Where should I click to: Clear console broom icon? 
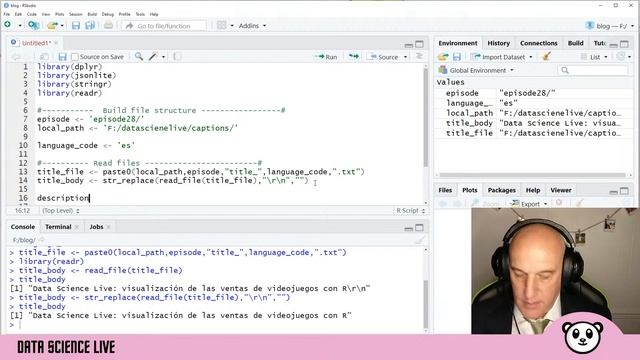click(420, 240)
